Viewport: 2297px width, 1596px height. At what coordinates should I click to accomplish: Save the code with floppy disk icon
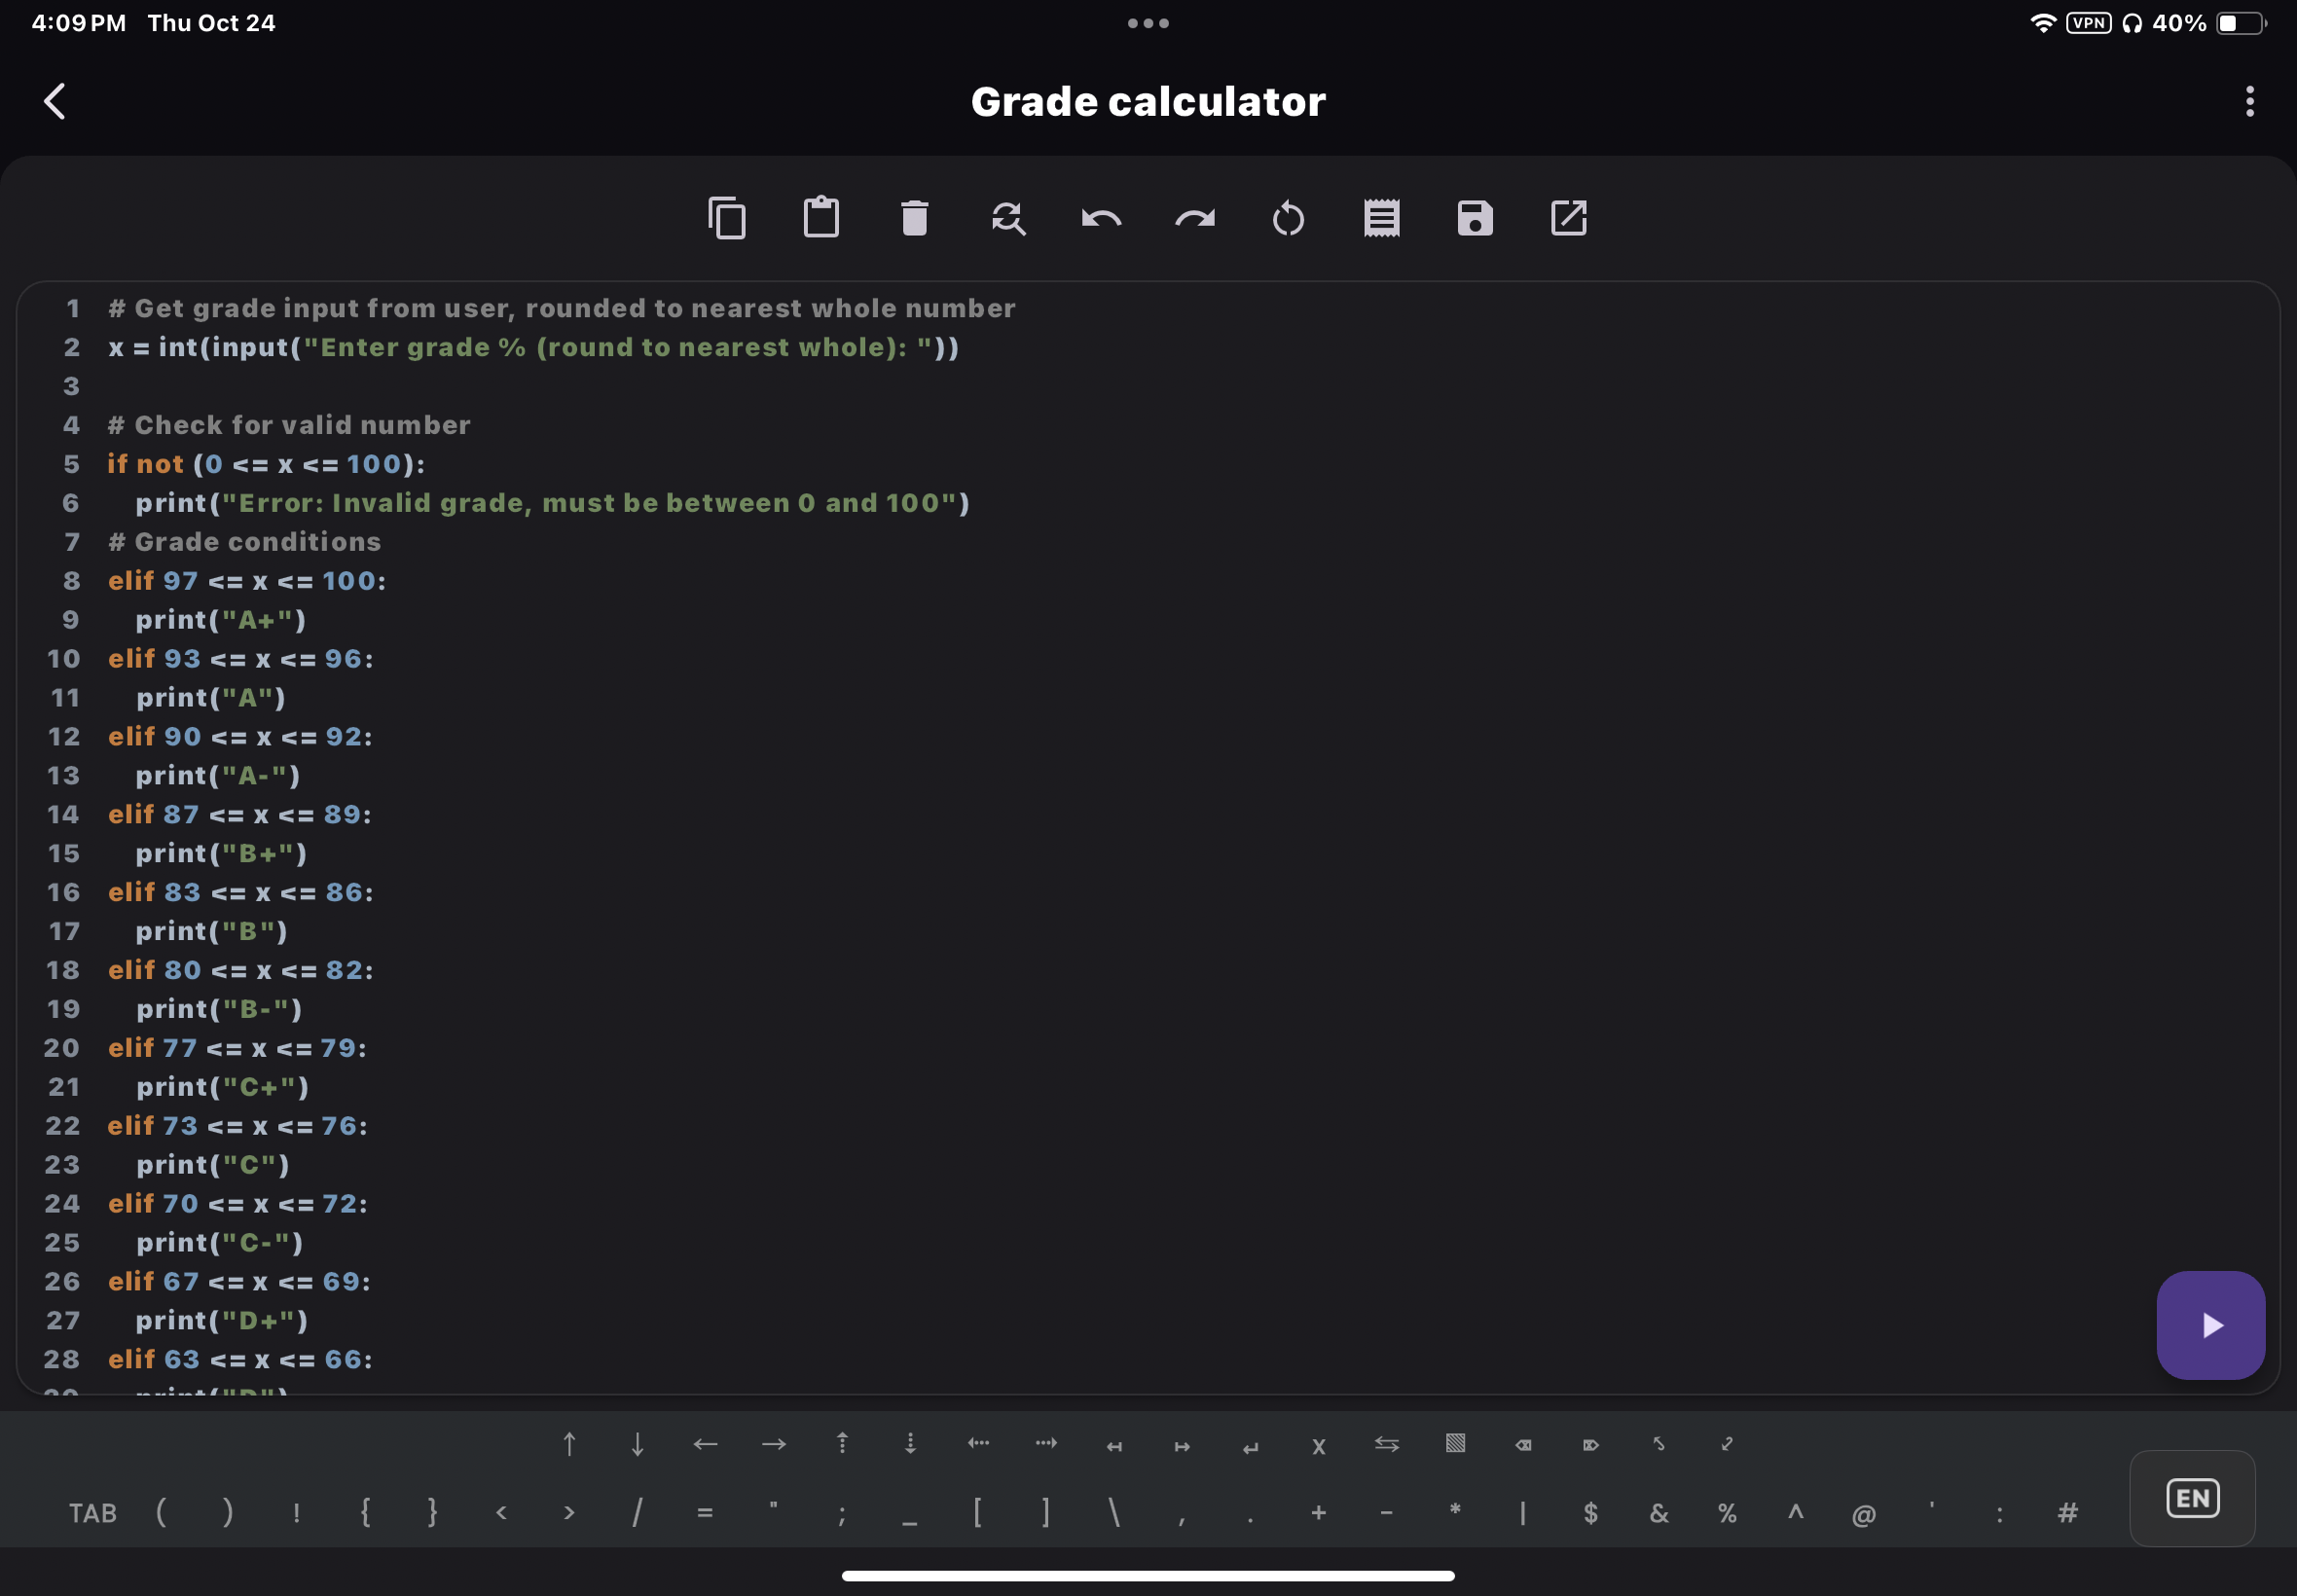(x=1475, y=218)
